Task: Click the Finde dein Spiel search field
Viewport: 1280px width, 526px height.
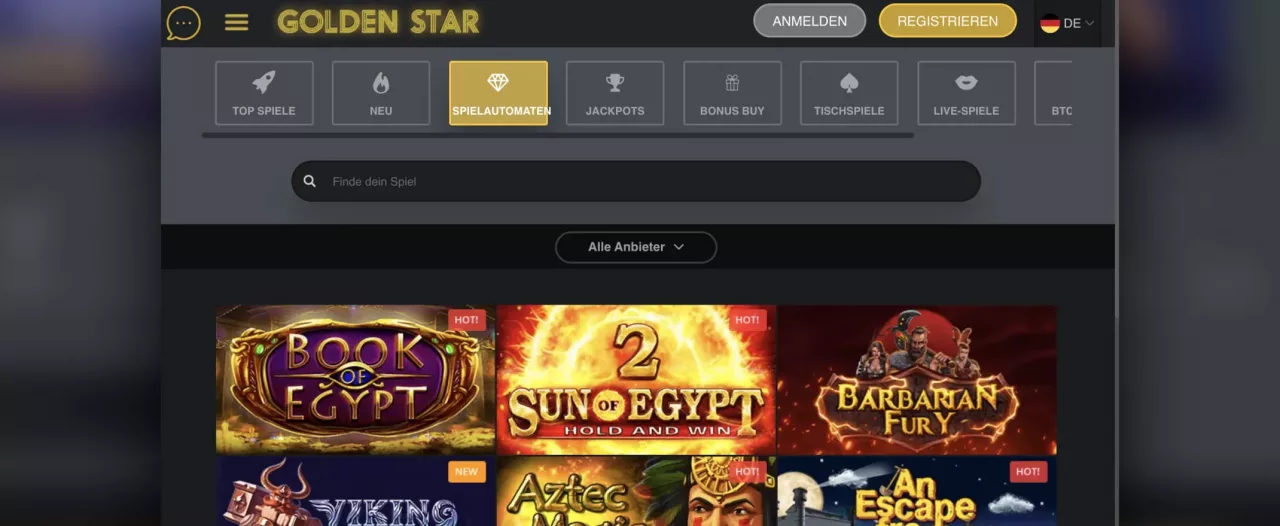Action: point(636,181)
